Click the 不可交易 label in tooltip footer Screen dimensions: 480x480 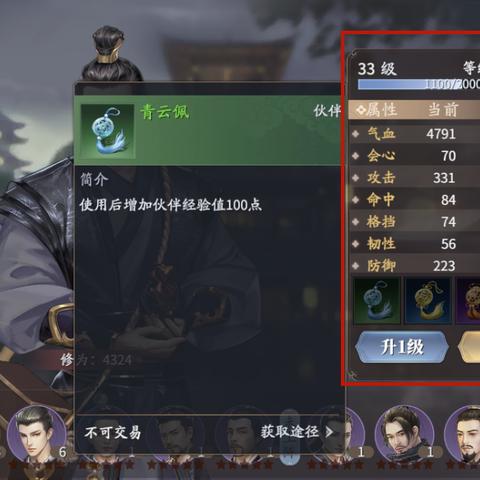(113, 433)
